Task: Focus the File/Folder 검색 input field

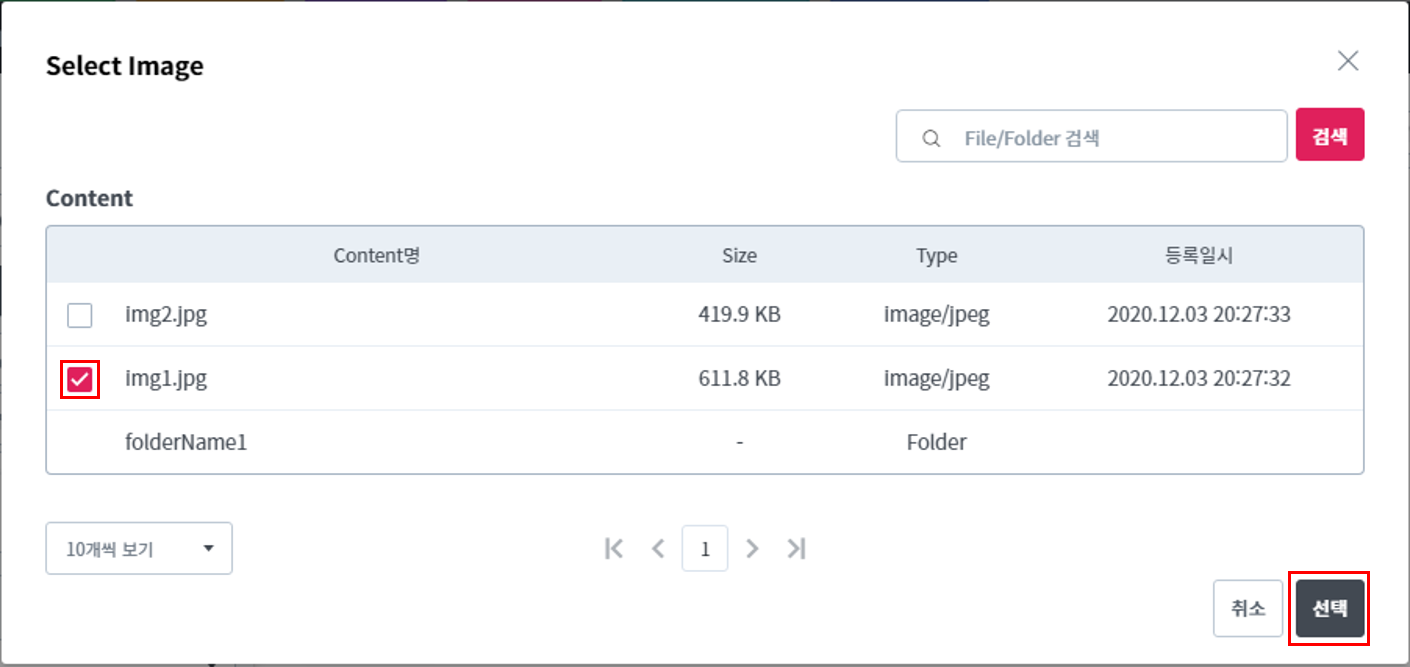Action: pyautogui.click(x=1110, y=138)
